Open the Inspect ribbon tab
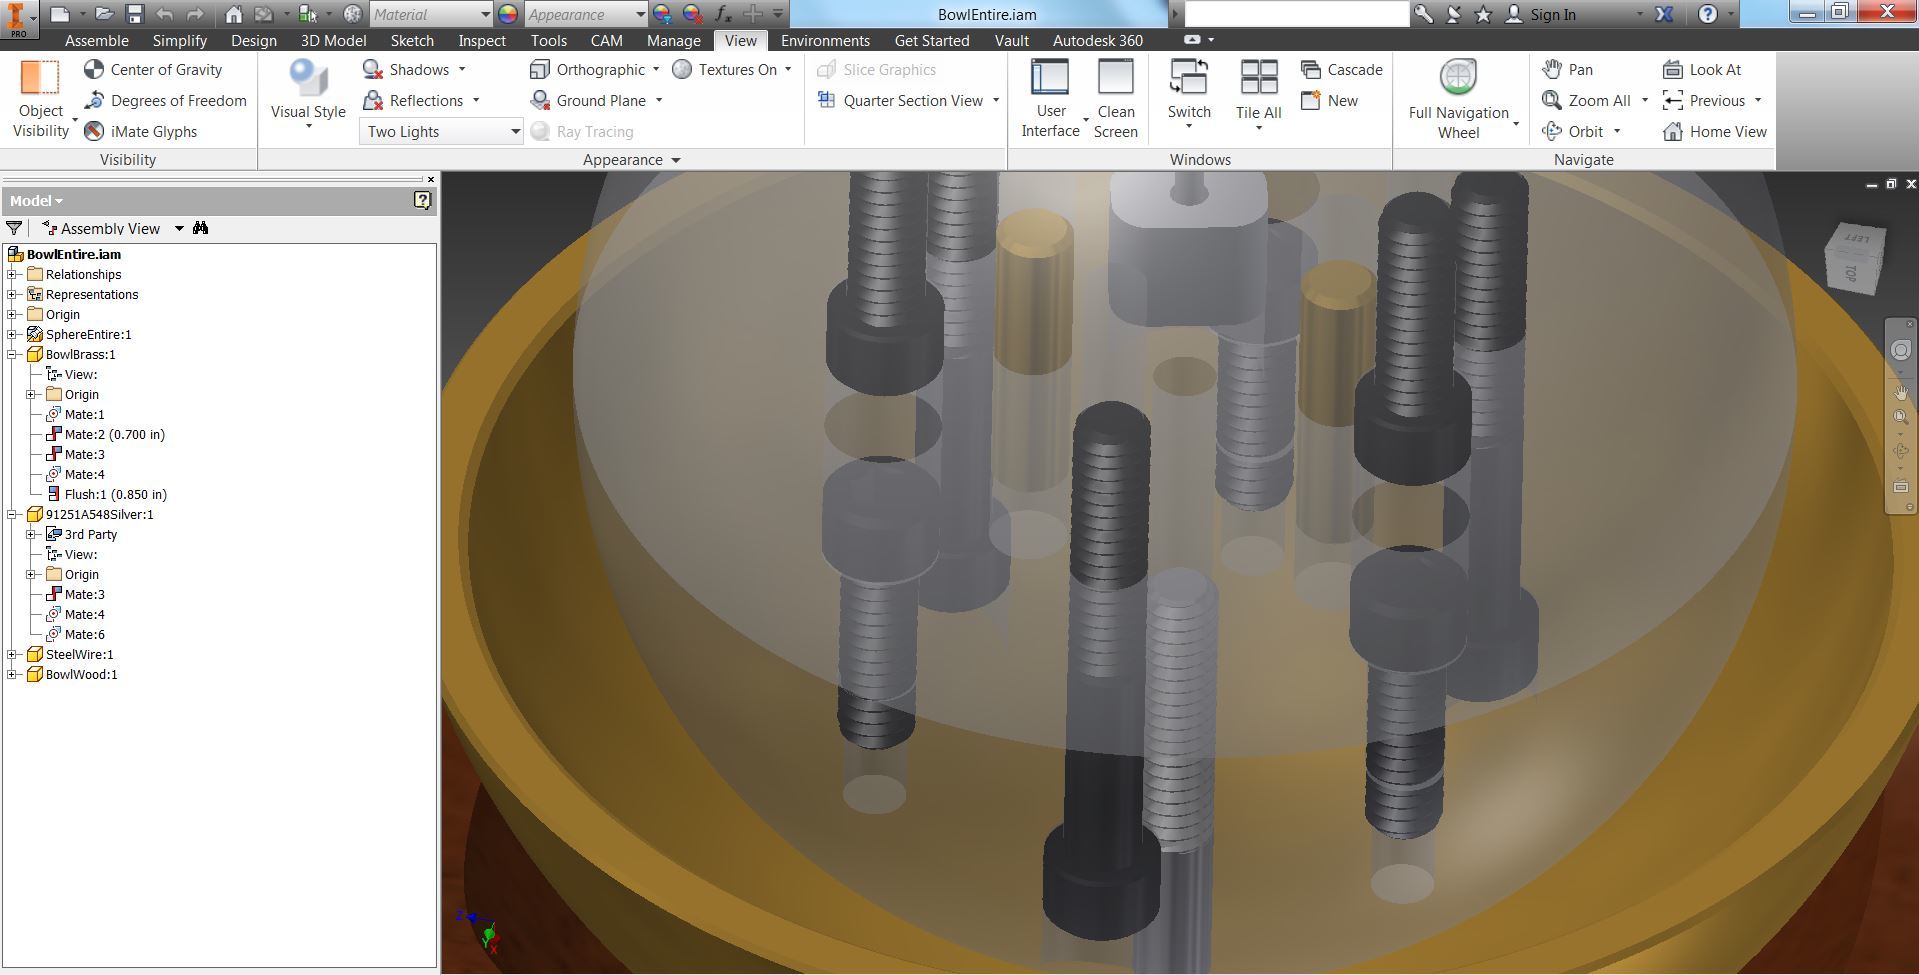 (482, 40)
